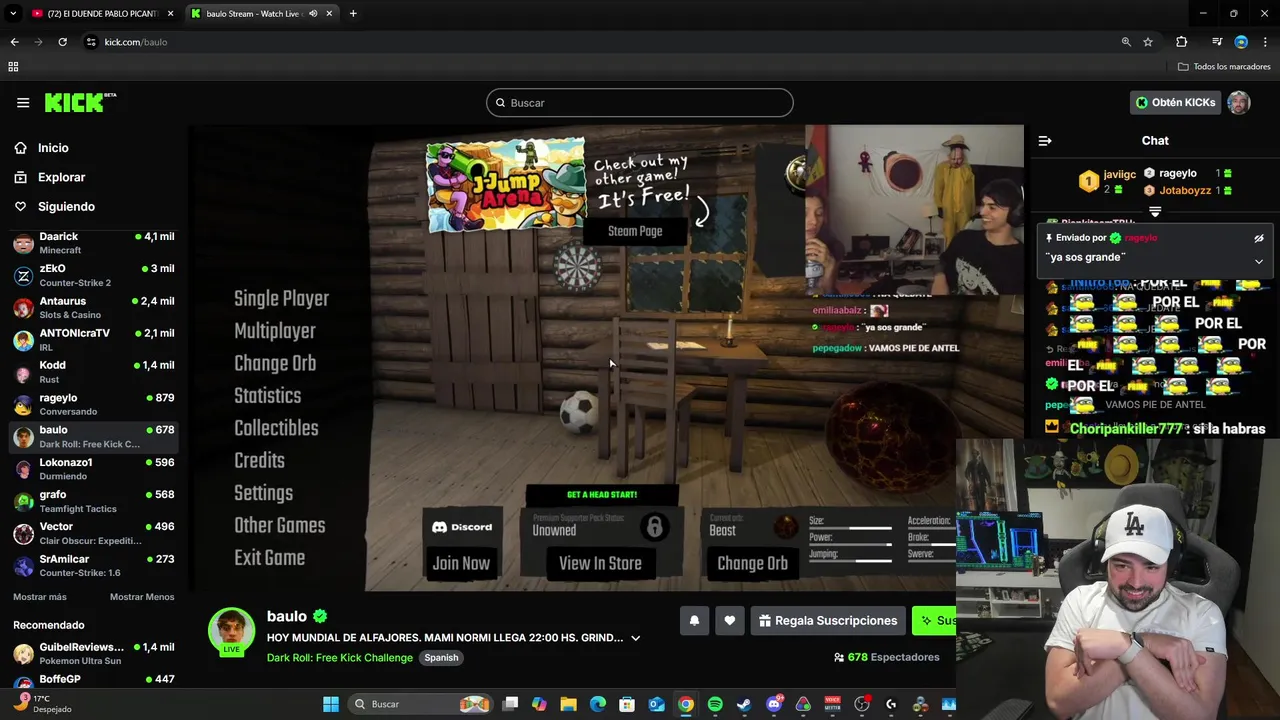The height and width of the screenshot is (720, 1280).
Task: Open Todos los marcadores folder
Action: click(x=1224, y=67)
